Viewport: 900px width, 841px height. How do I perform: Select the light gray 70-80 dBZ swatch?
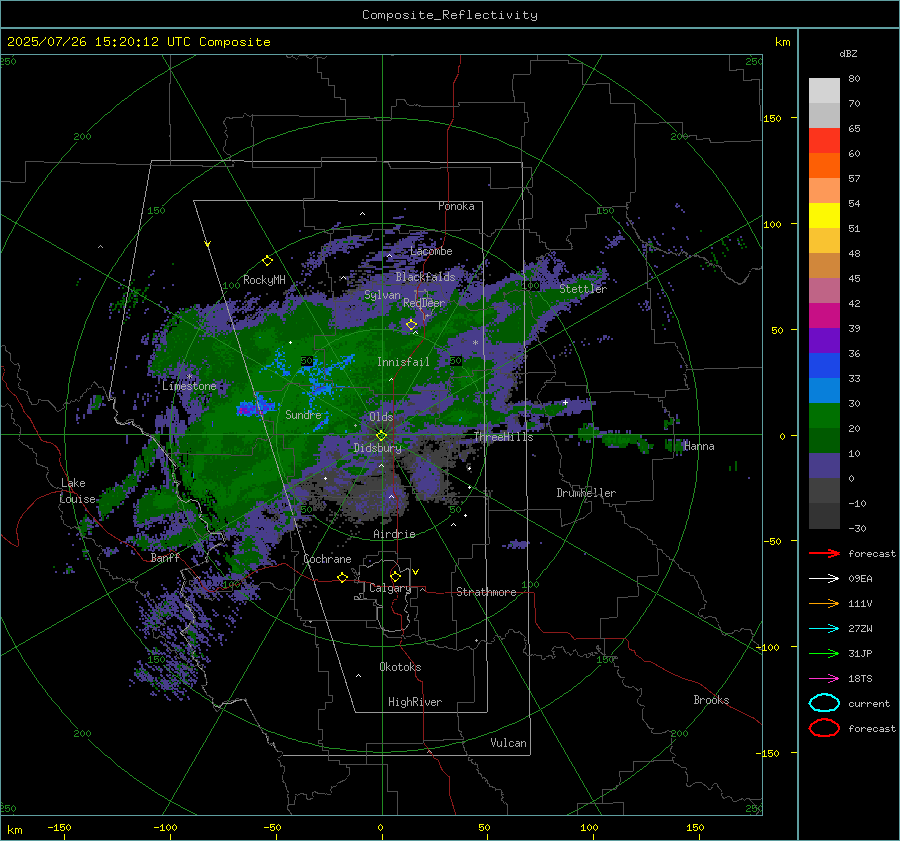(824, 90)
